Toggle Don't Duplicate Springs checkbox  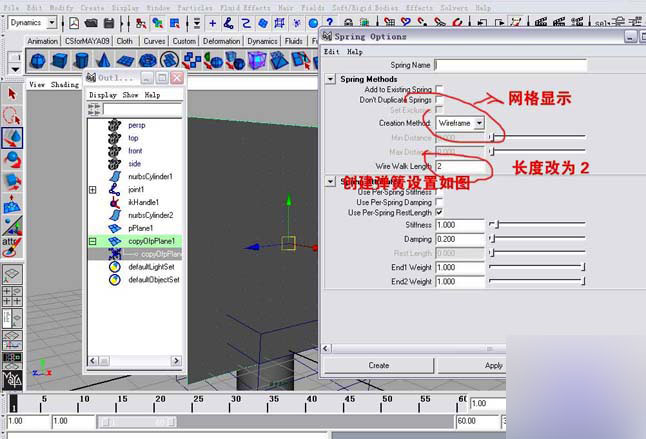point(440,100)
